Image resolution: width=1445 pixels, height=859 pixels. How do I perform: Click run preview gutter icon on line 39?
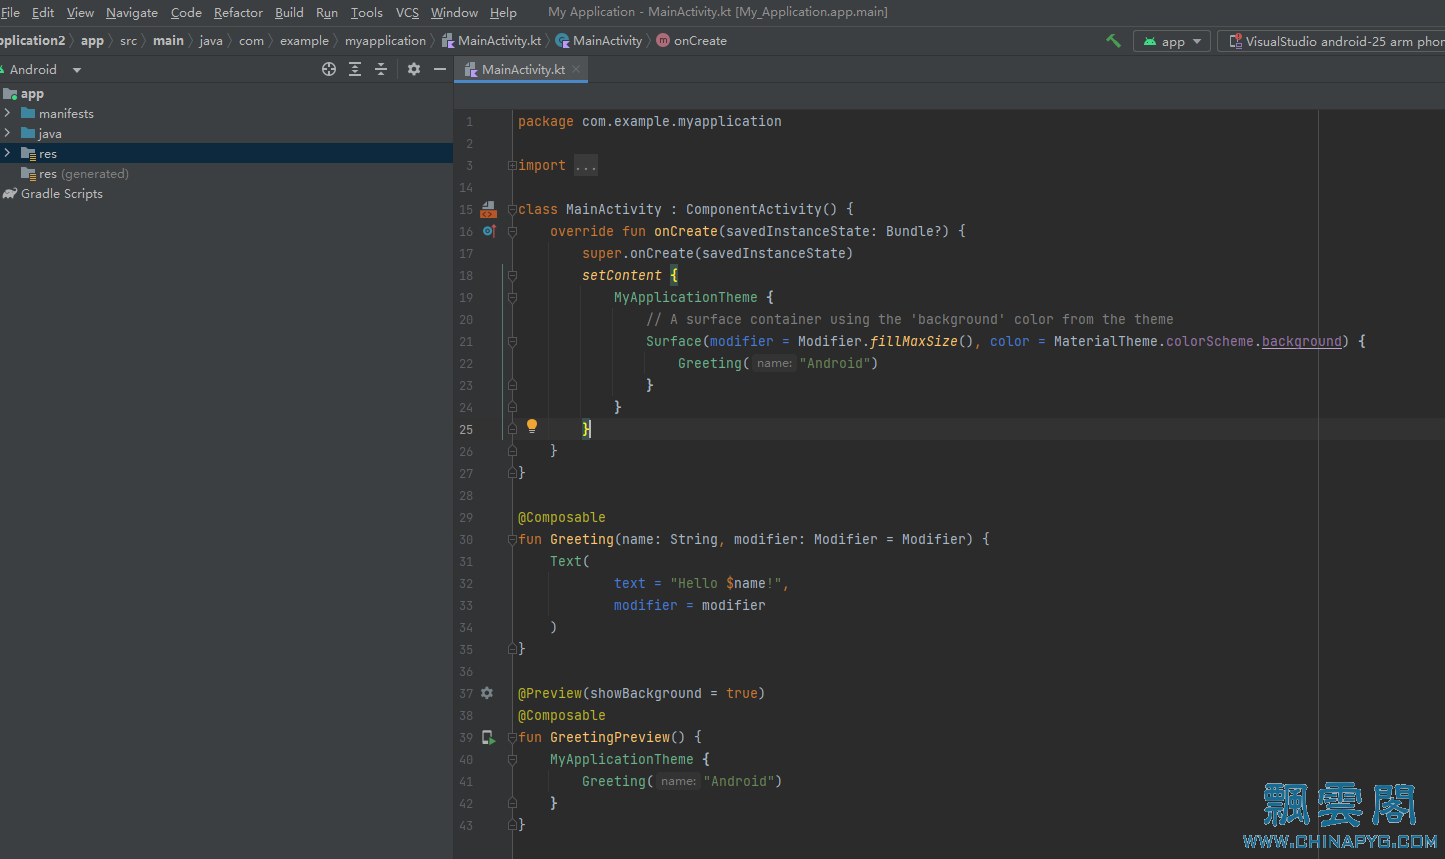pos(489,737)
